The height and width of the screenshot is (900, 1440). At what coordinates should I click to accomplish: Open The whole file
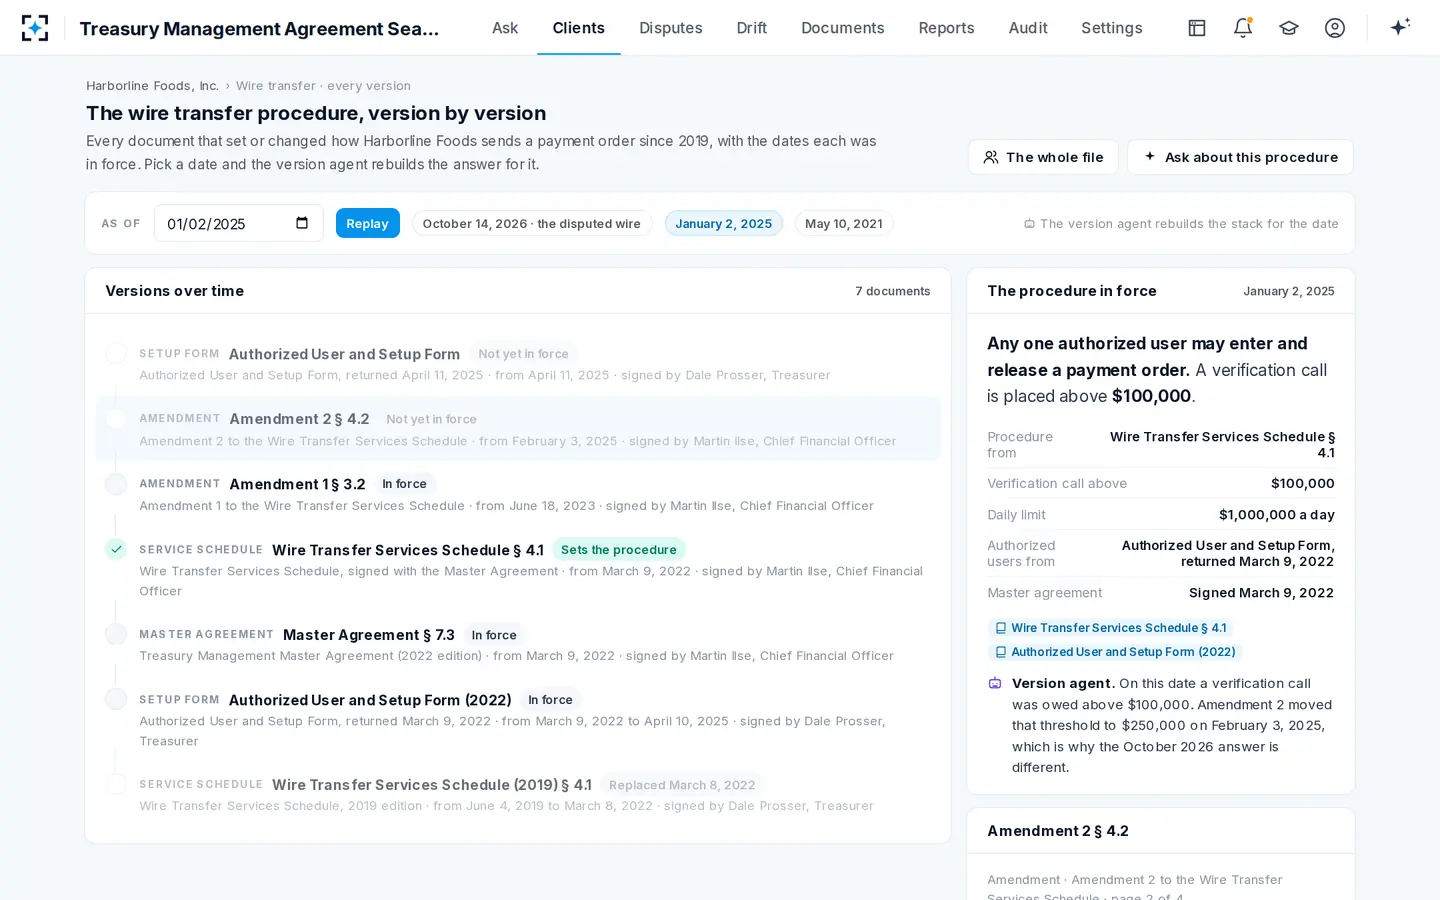point(1043,157)
